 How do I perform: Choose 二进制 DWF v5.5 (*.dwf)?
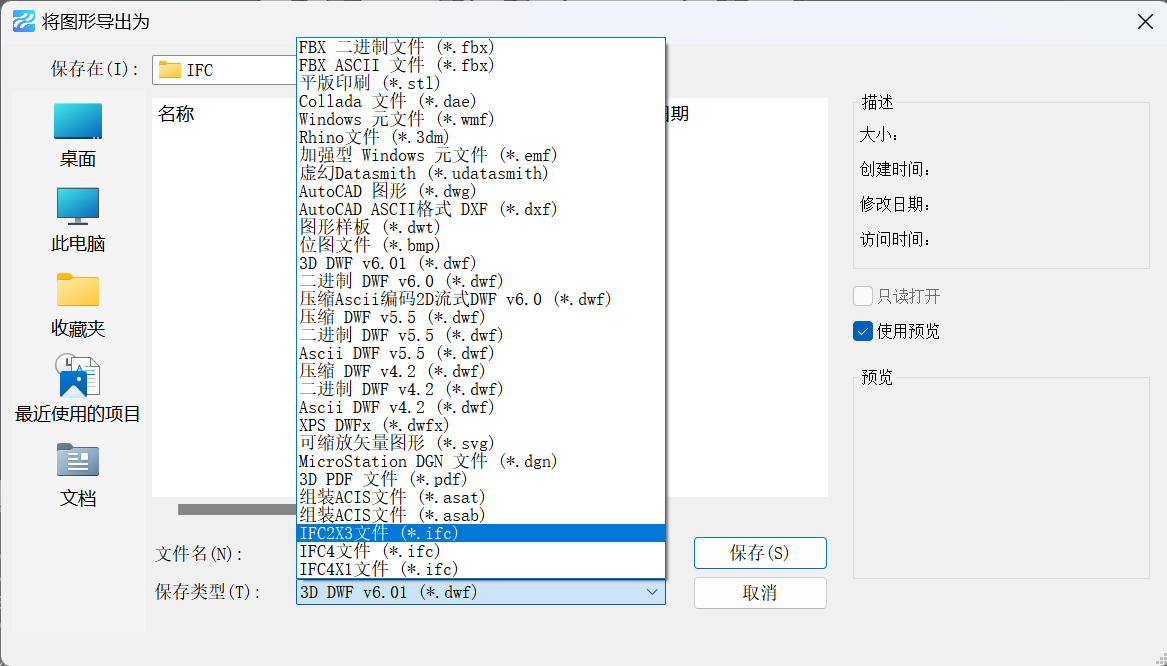coord(481,335)
